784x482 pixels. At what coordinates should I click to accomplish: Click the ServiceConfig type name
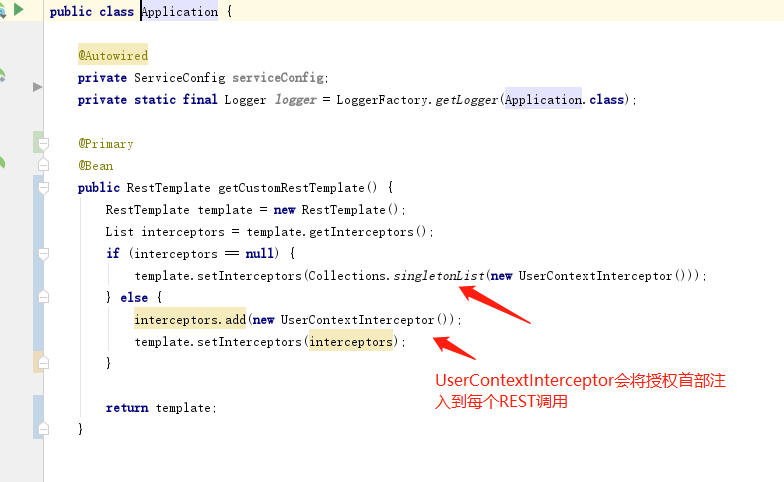click(x=180, y=78)
